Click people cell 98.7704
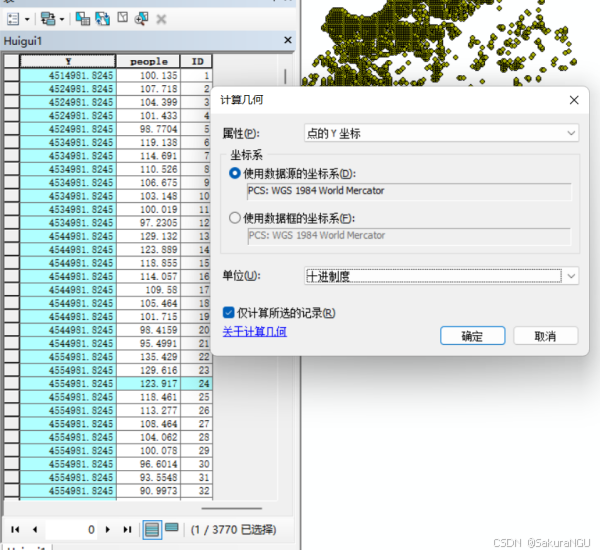 click(x=148, y=129)
